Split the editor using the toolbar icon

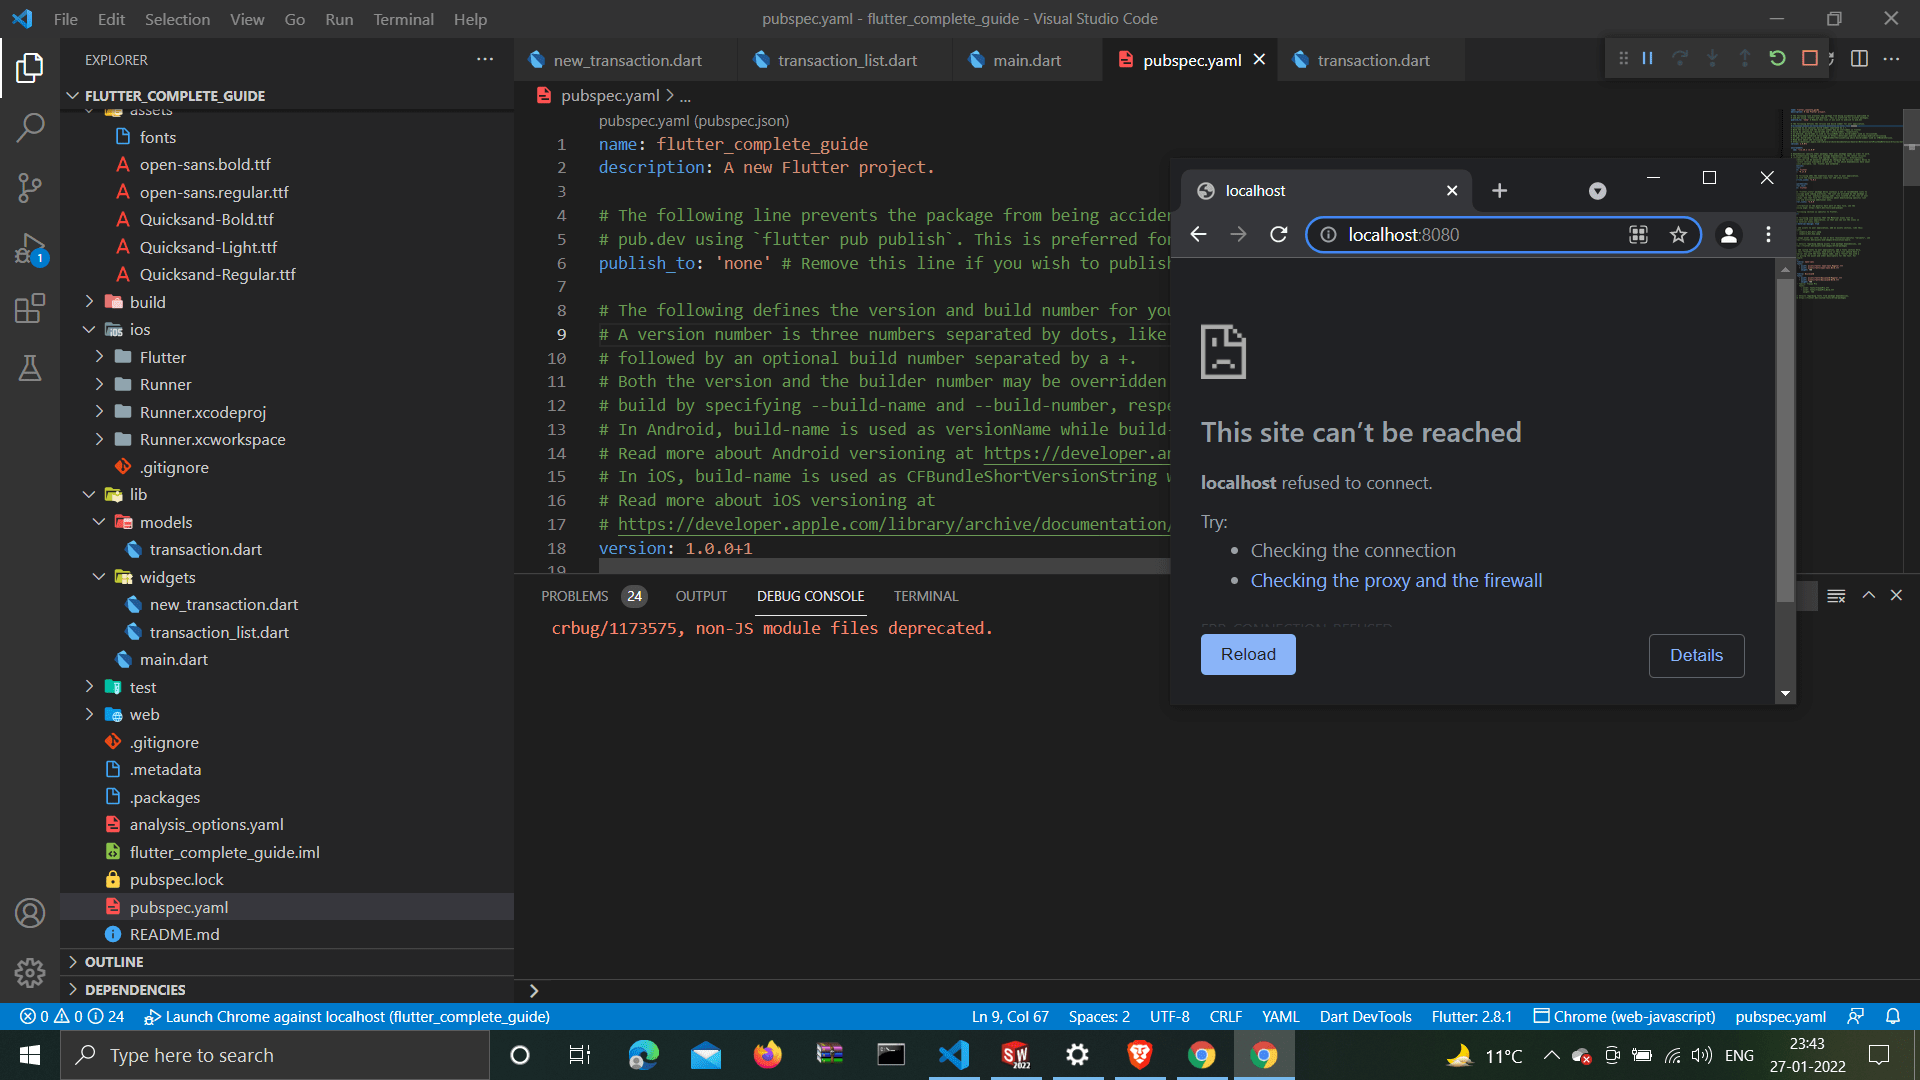1860,58
